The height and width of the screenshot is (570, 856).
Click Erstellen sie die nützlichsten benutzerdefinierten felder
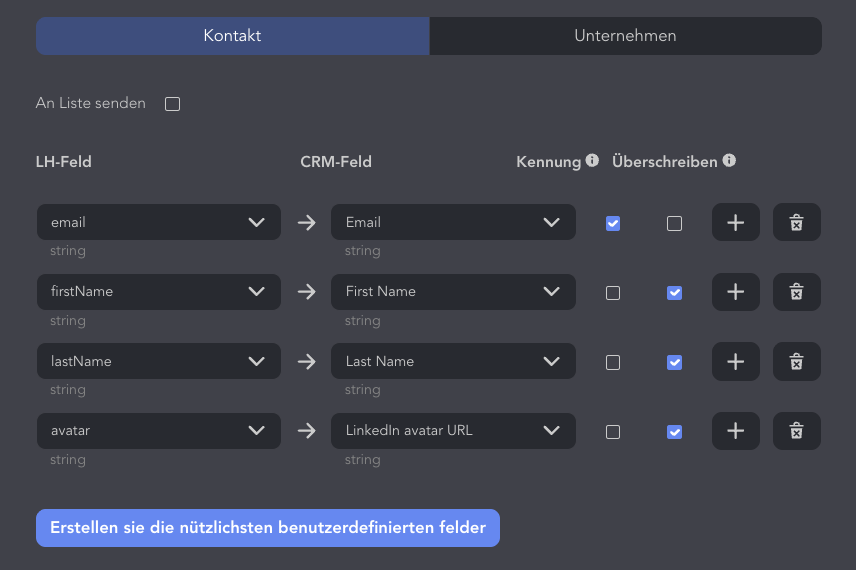(x=268, y=528)
